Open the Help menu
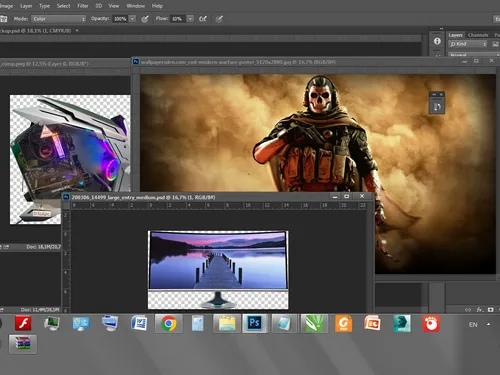 pyautogui.click(x=157, y=6)
